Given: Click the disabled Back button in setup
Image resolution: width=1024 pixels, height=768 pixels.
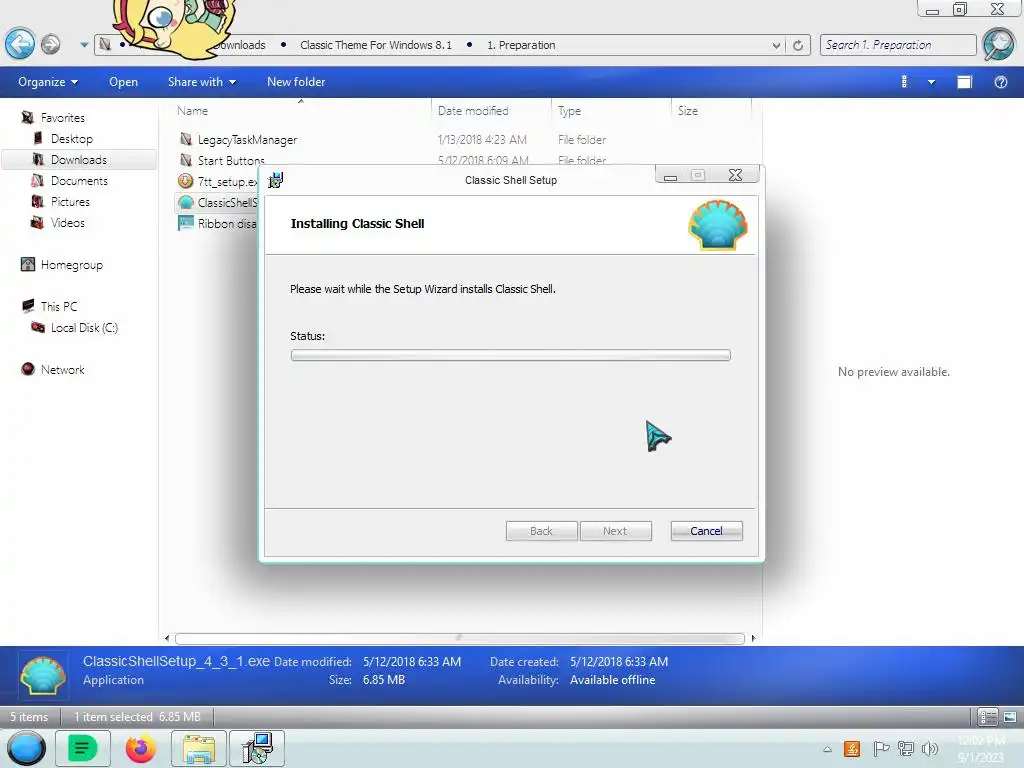Looking at the screenshot, I should click(541, 531).
